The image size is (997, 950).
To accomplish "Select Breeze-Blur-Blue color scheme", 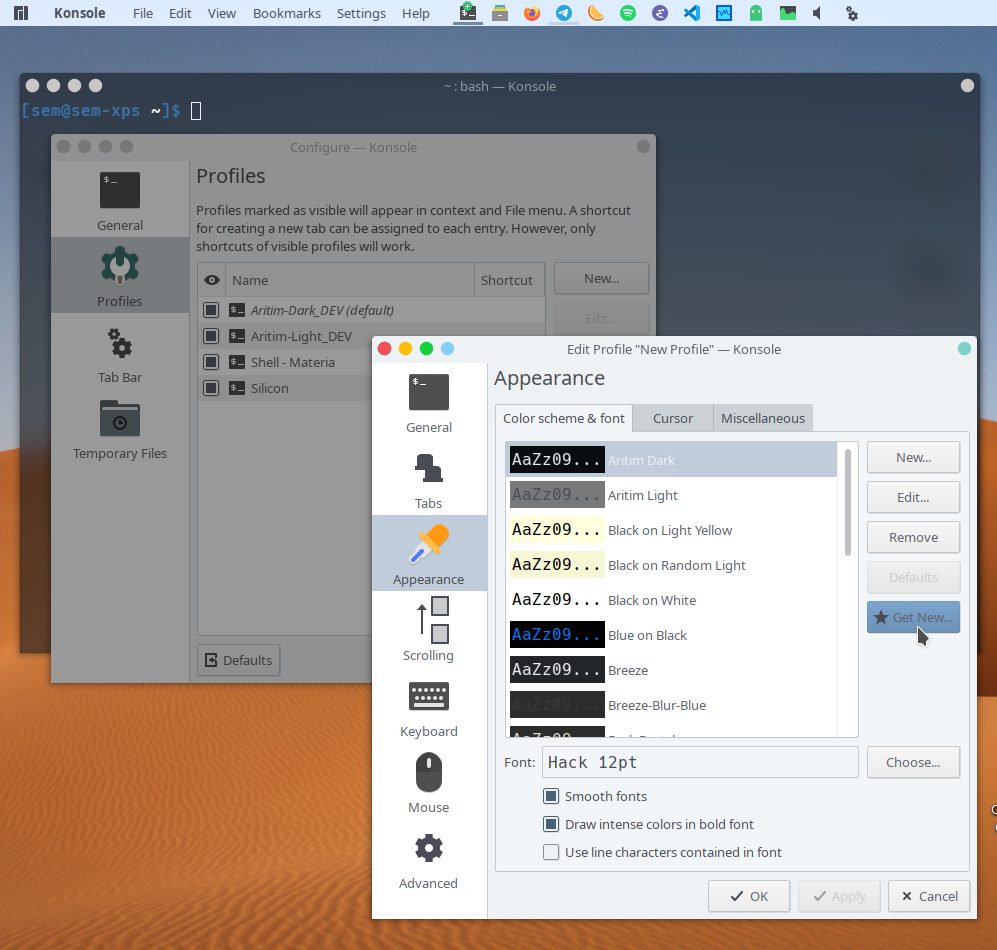I will pos(672,705).
